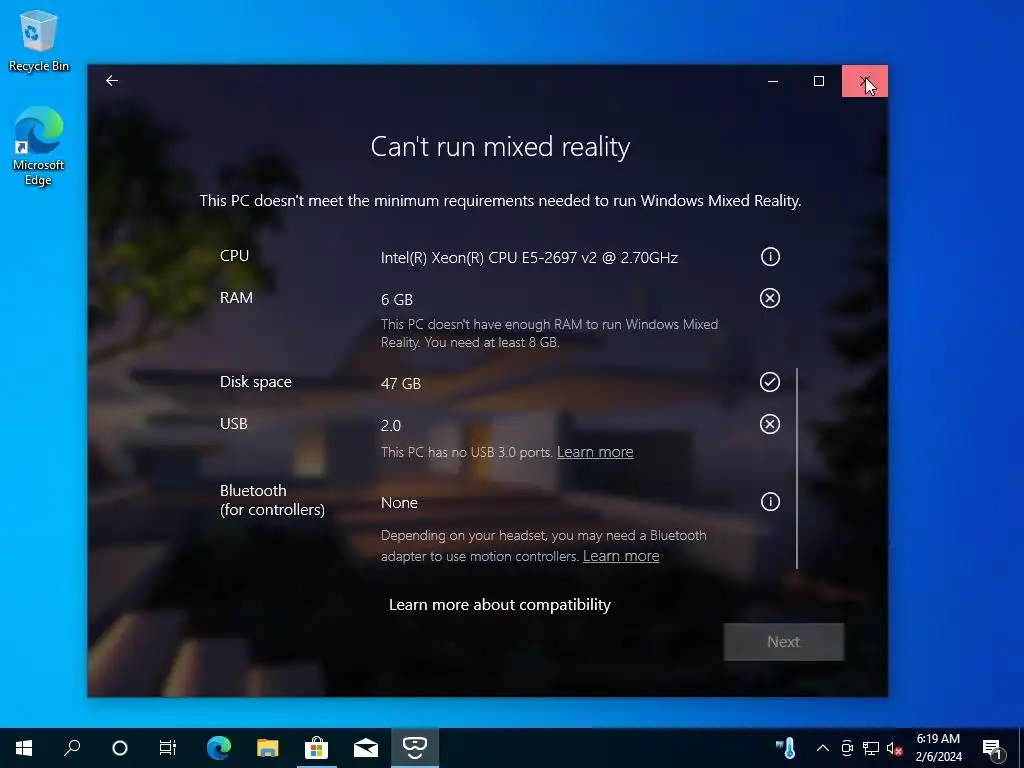Click the Disk space label
1024x768 pixels.
[255, 382]
